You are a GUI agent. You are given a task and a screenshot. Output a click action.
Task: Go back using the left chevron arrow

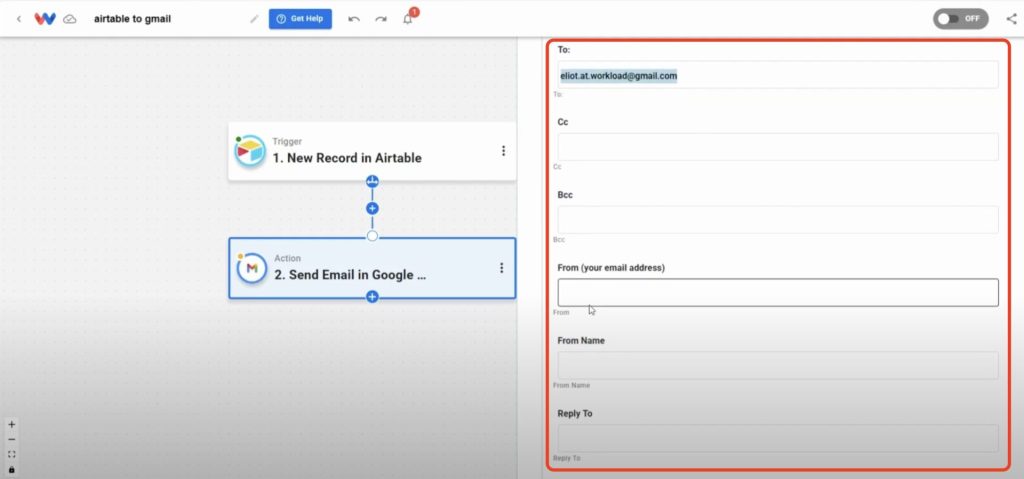coord(18,19)
